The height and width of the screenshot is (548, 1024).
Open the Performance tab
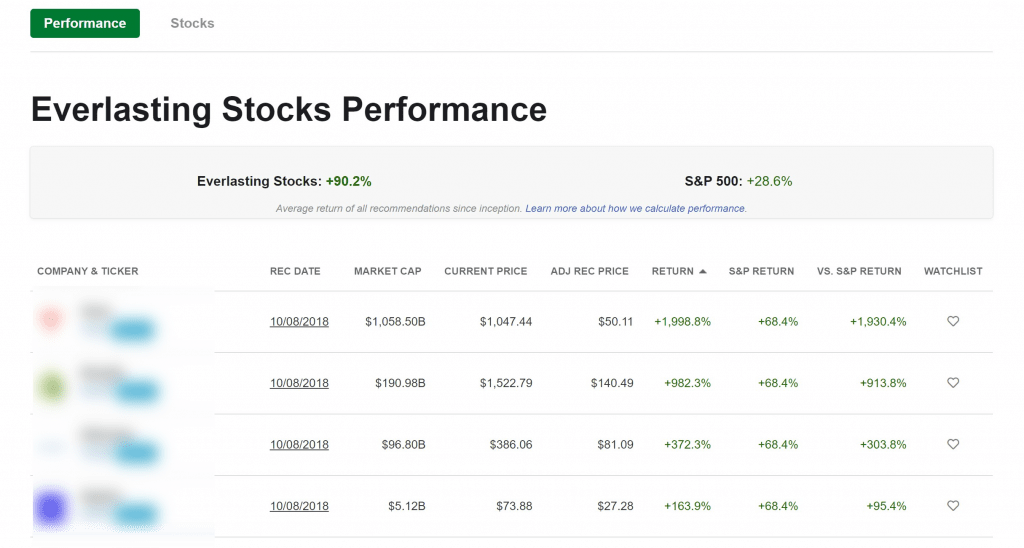pyautogui.click(x=85, y=24)
